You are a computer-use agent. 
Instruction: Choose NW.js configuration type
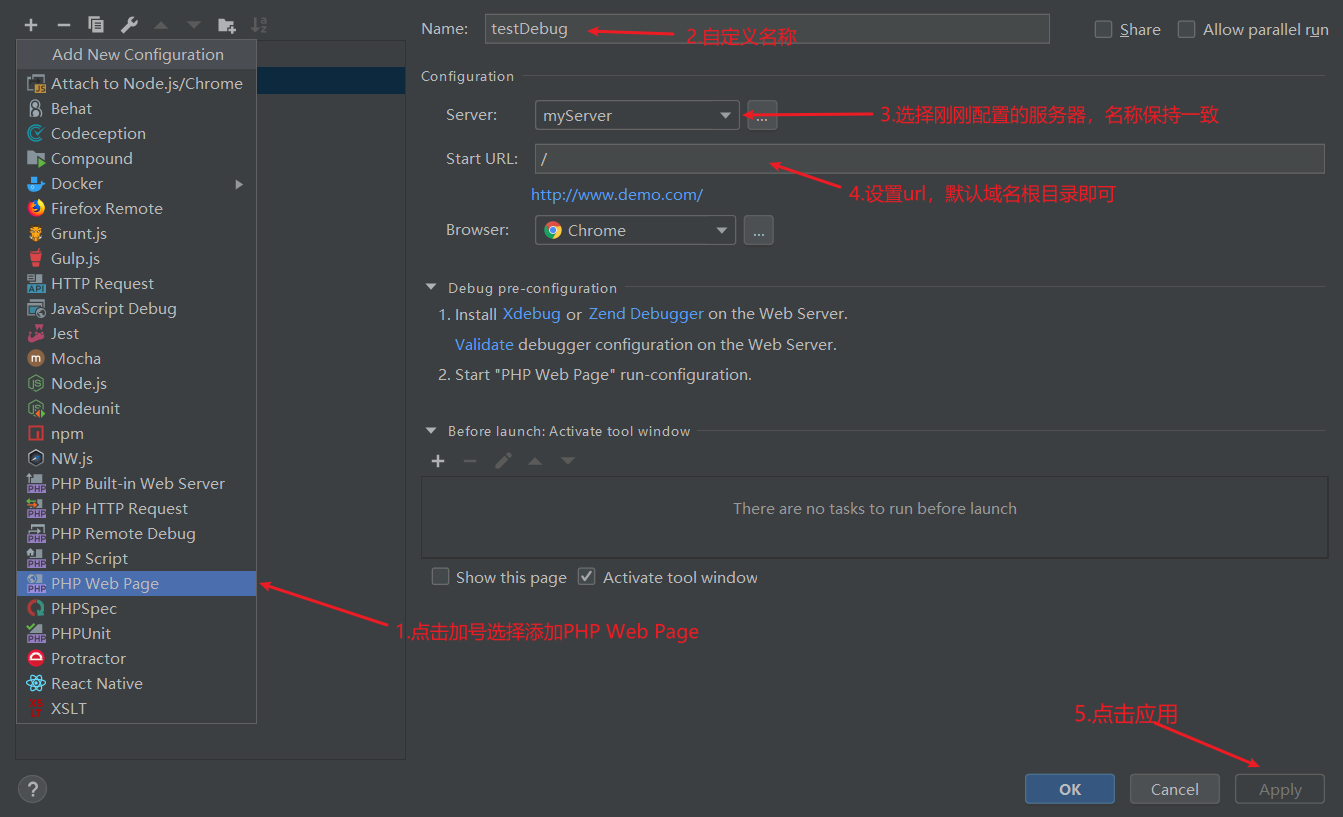click(136, 458)
